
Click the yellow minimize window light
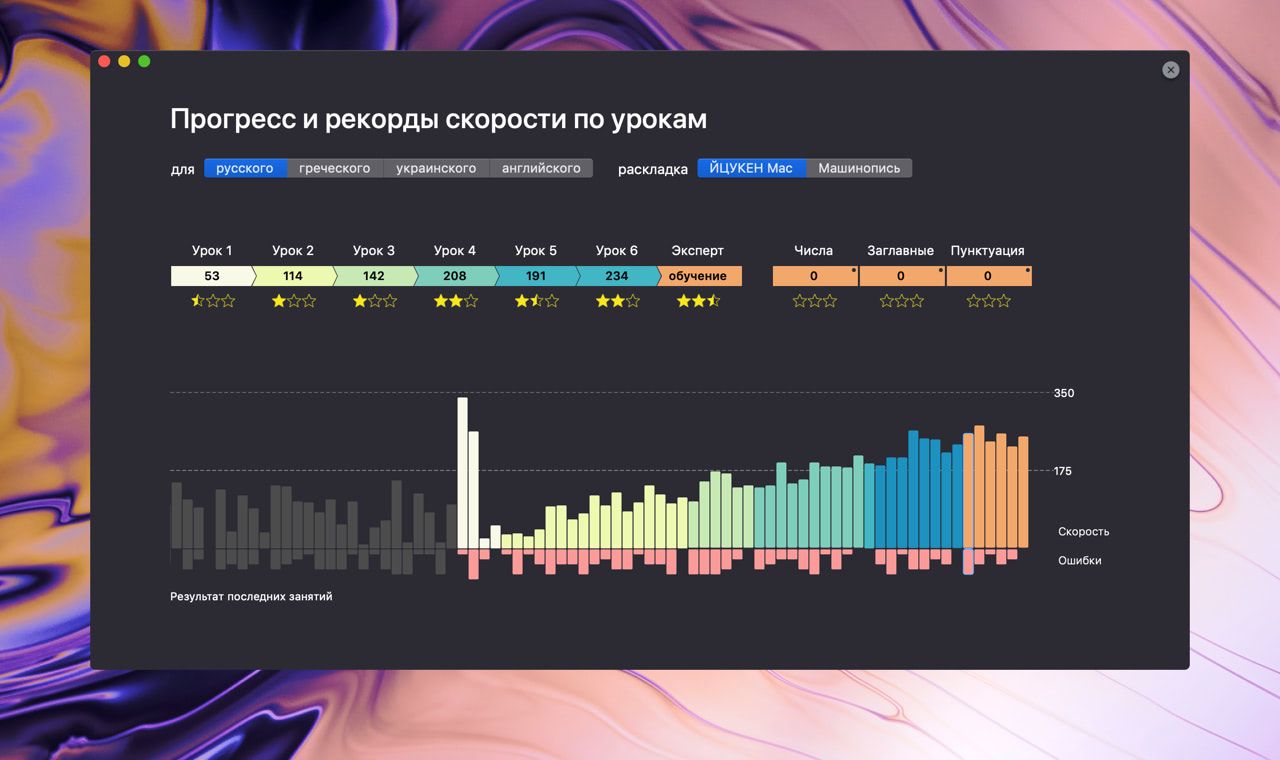click(124, 61)
